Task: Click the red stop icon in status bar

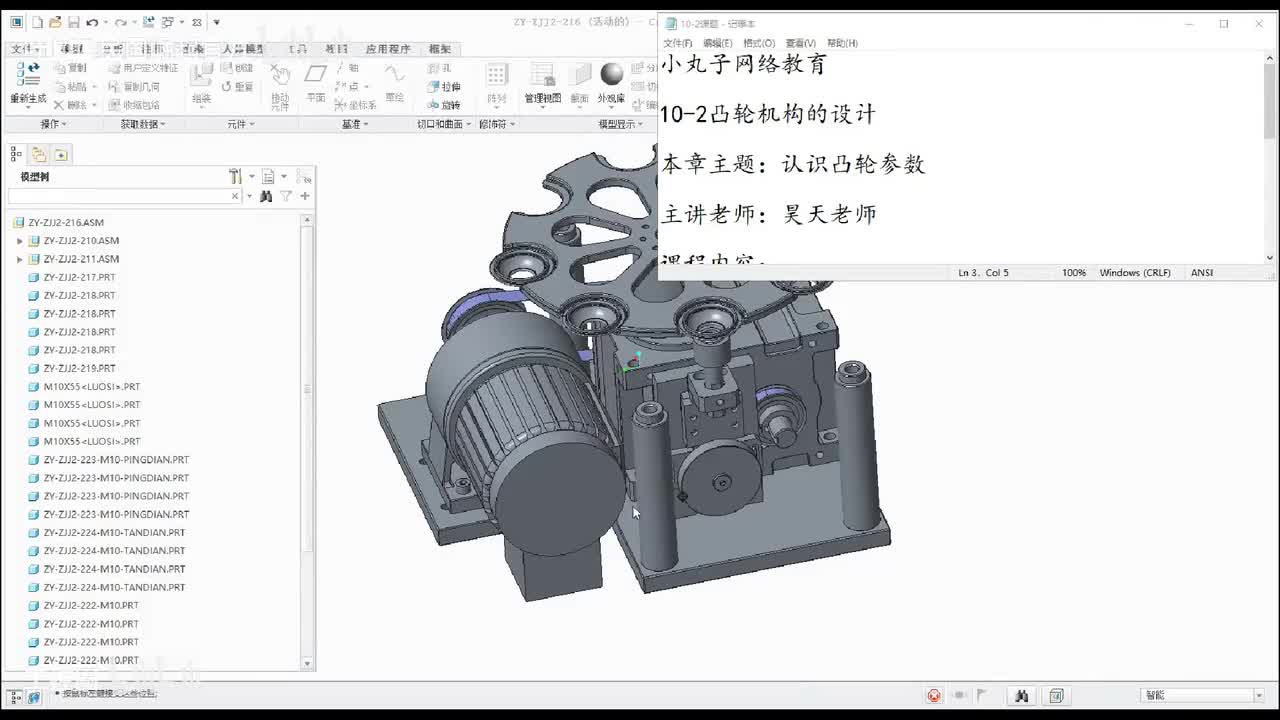Action: [x=934, y=695]
